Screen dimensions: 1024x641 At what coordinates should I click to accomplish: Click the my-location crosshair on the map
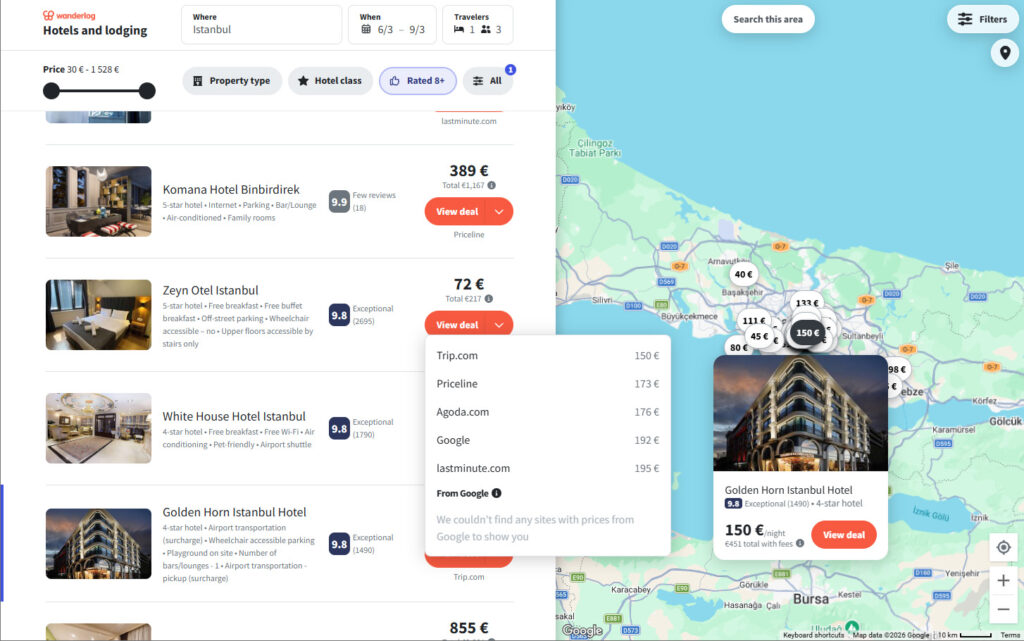(1003, 547)
